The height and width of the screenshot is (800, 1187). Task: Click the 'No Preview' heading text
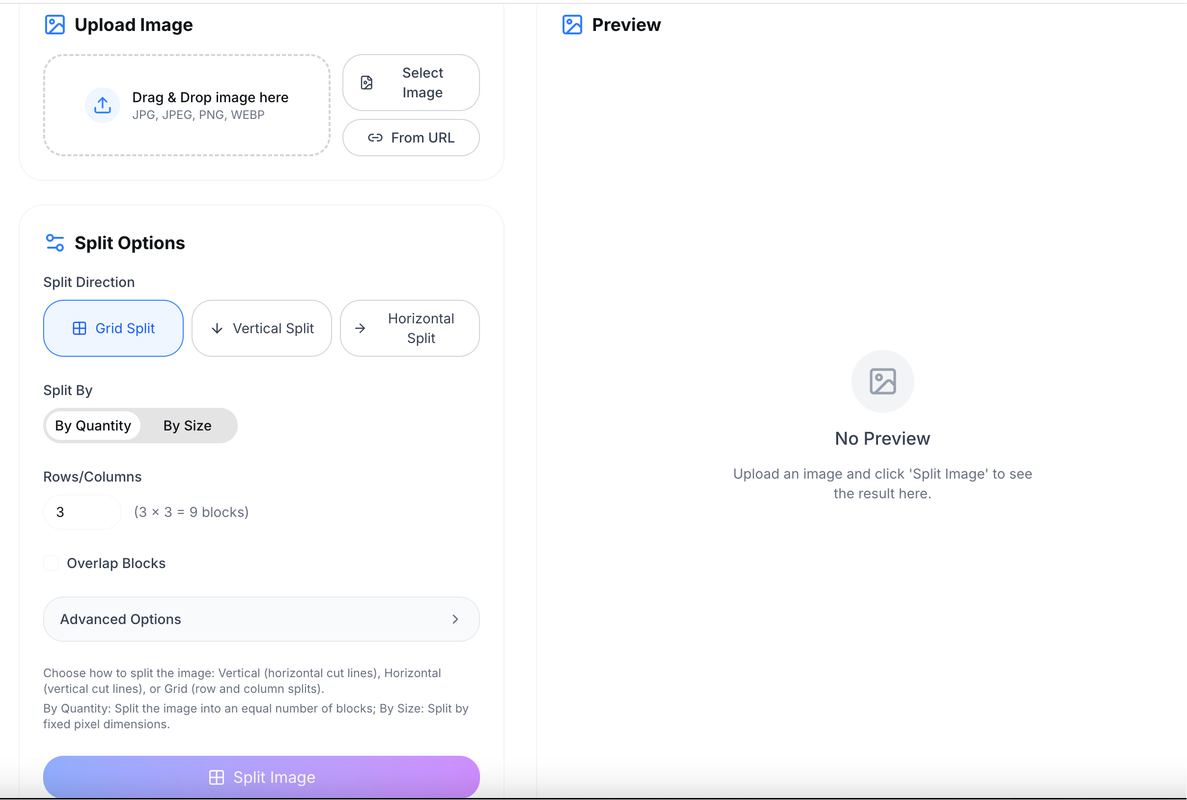click(x=883, y=439)
